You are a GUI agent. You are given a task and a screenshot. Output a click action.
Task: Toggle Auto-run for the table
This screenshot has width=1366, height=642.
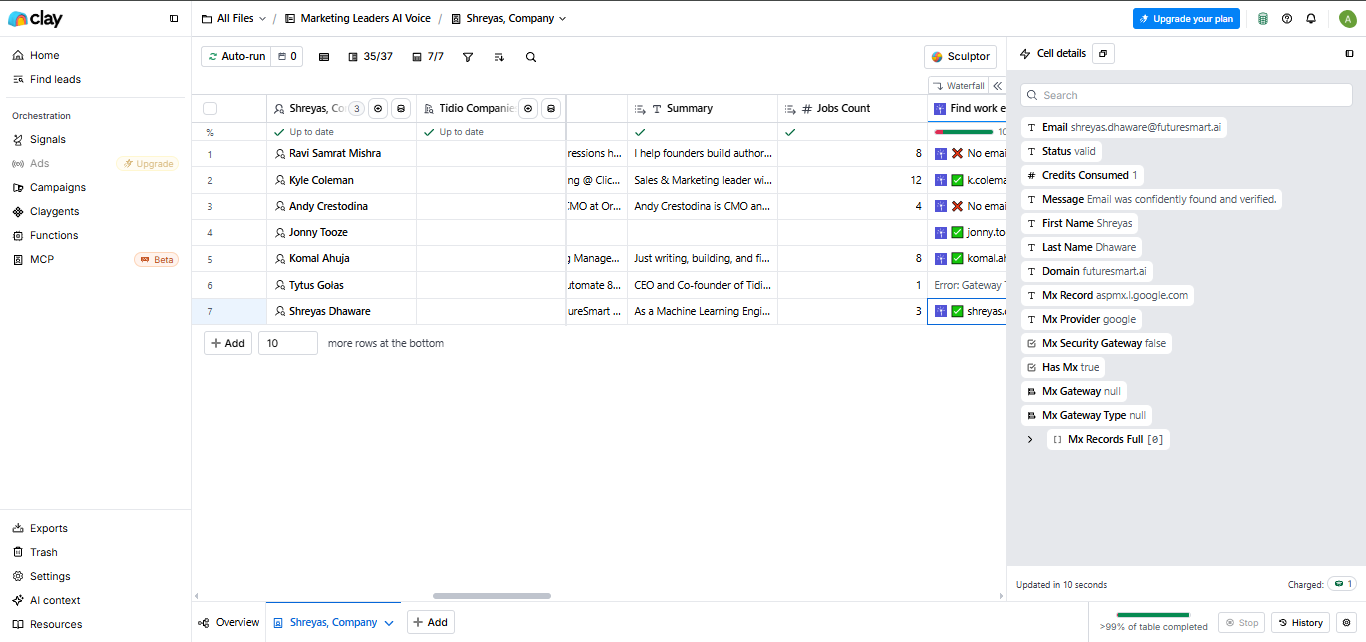[236, 57]
